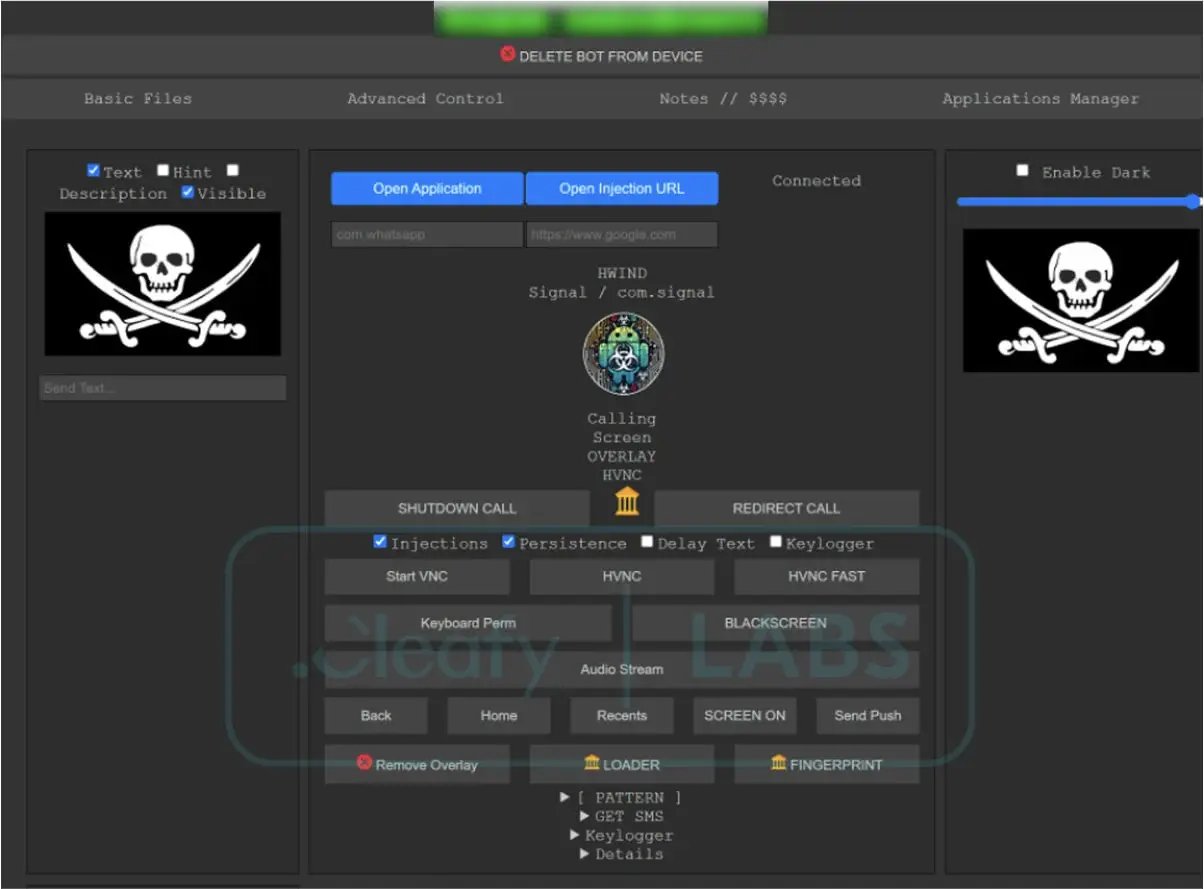Image resolution: width=1204 pixels, height=889 pixels.
Task: Click the red icon beside DELETE BOT FROM DEVICE
Action: tap(508, 55)
